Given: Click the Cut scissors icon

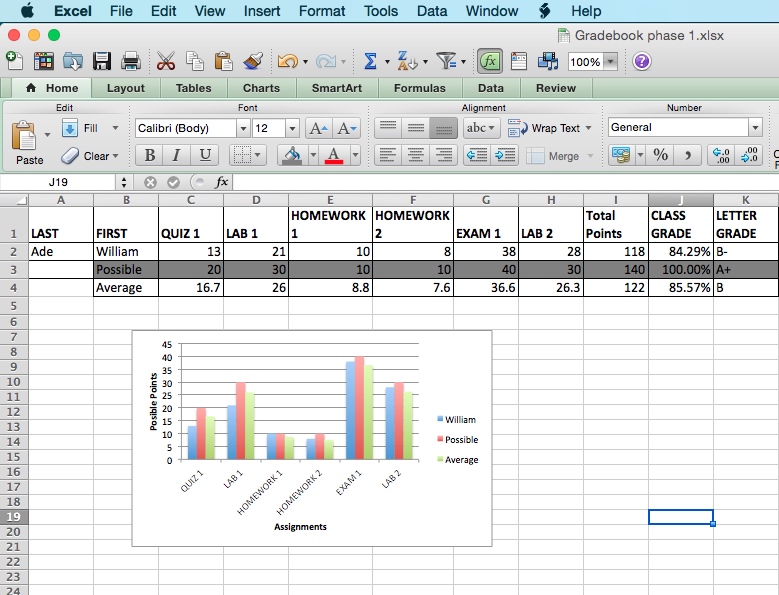Looking at the screenshot, I should point(167,62).
